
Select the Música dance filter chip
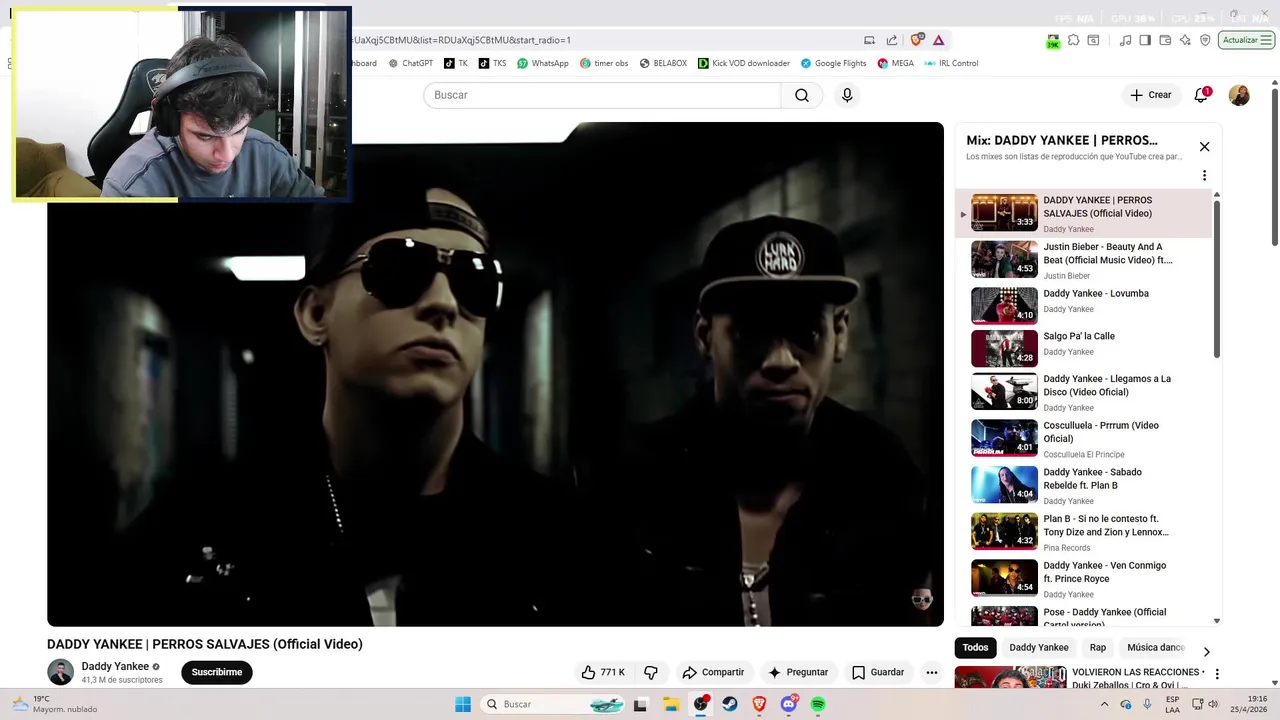pos(1156,647)
